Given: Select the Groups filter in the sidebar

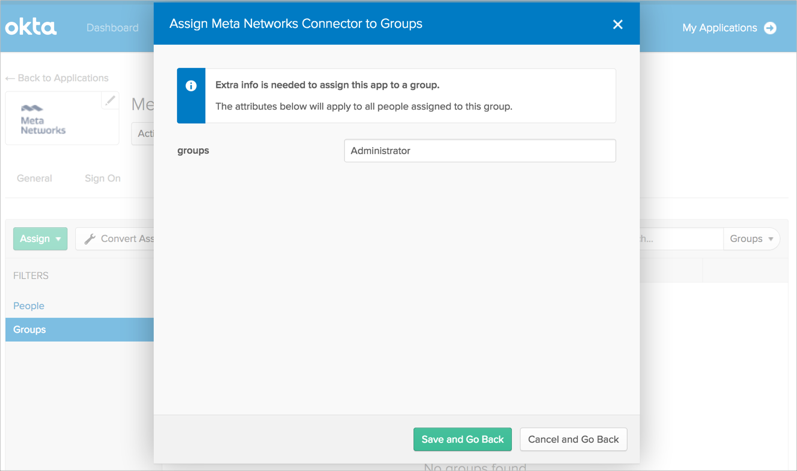Looking at the screenshot, I should tap(30, 329).
